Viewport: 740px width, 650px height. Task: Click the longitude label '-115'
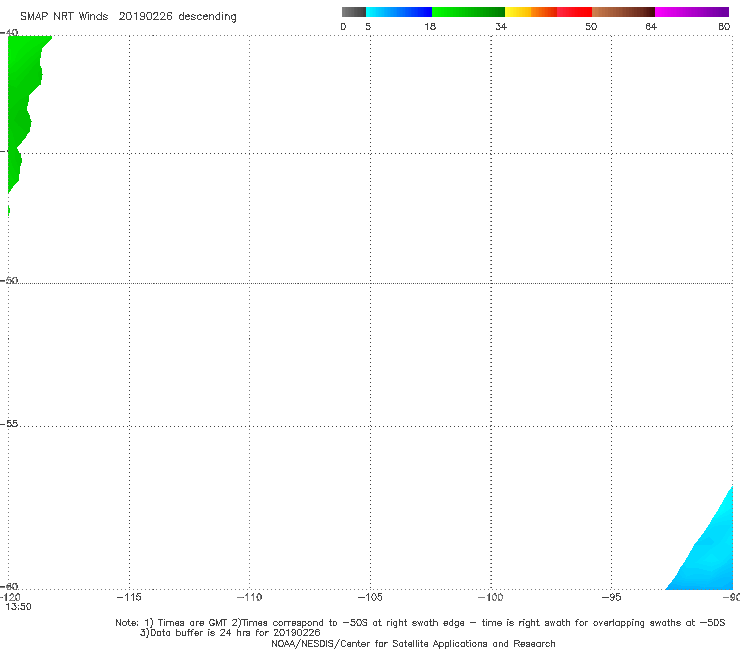coord(129,597)
